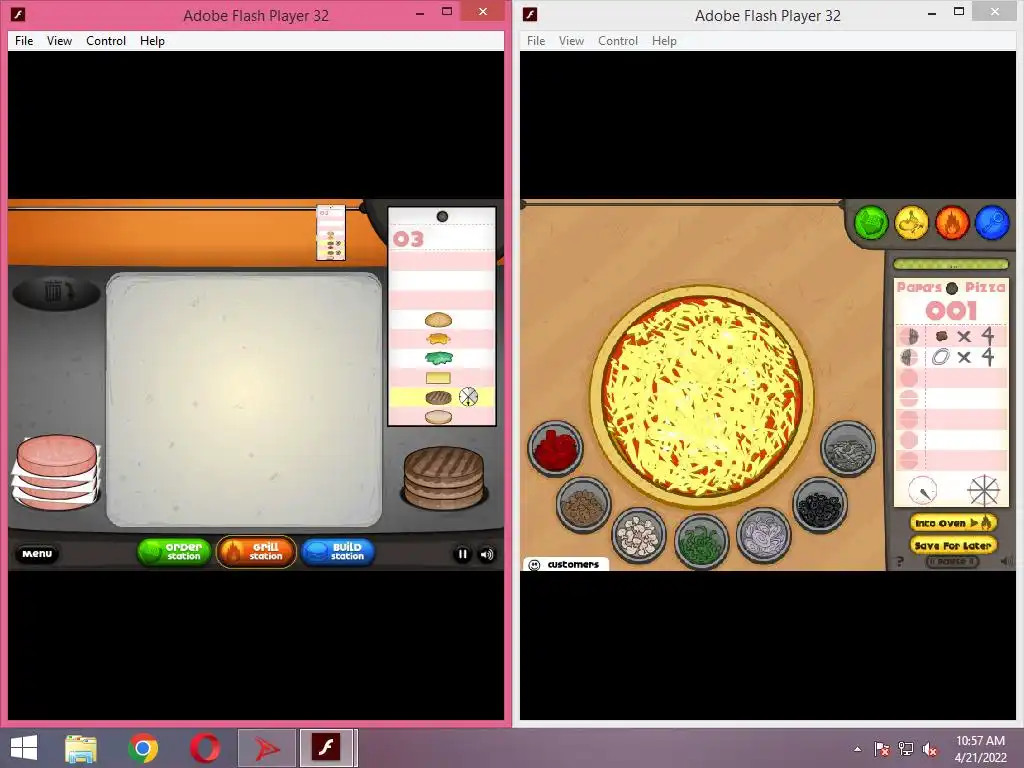The image size is (1024, 768).
Task: Click green order station icon in pizza game
Action: click(871, 223)
